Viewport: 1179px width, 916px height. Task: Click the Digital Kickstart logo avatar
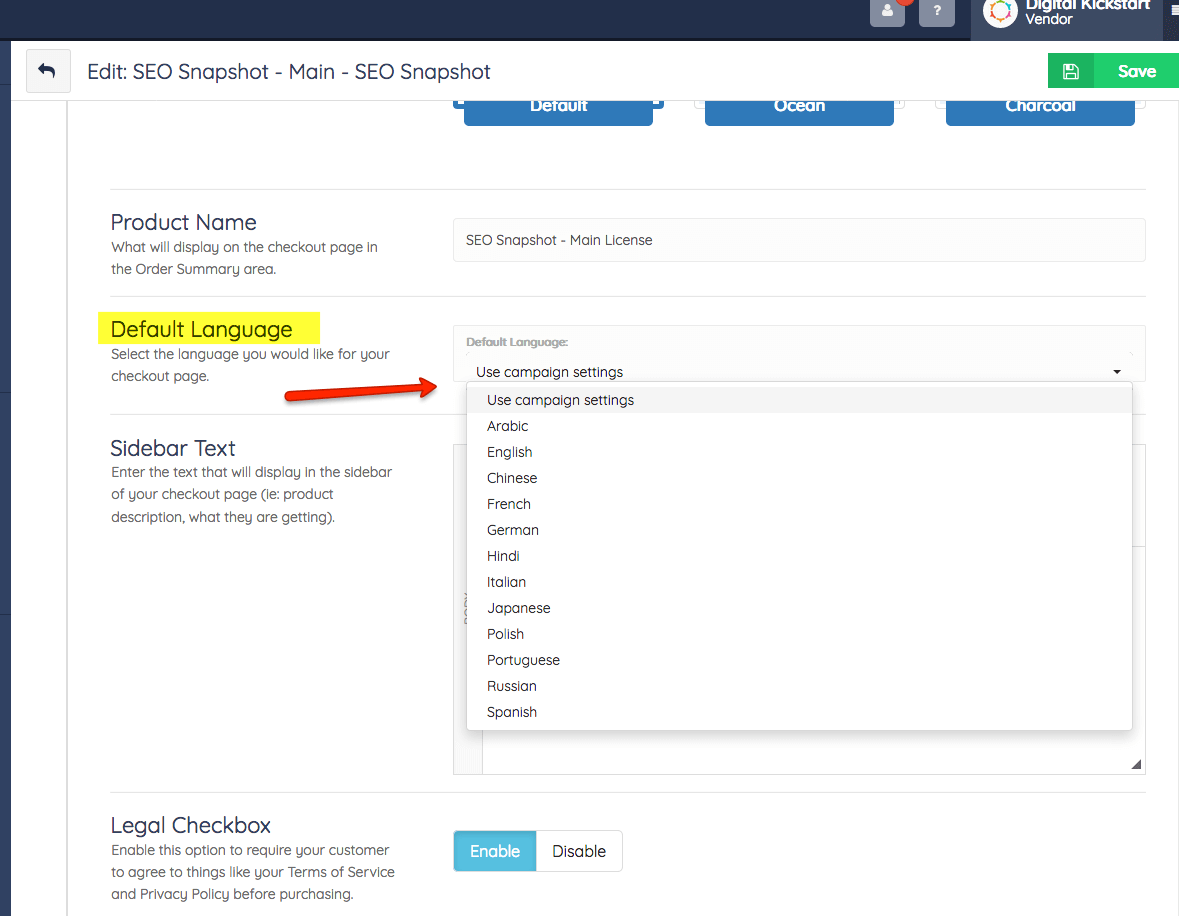[1000, 12]
